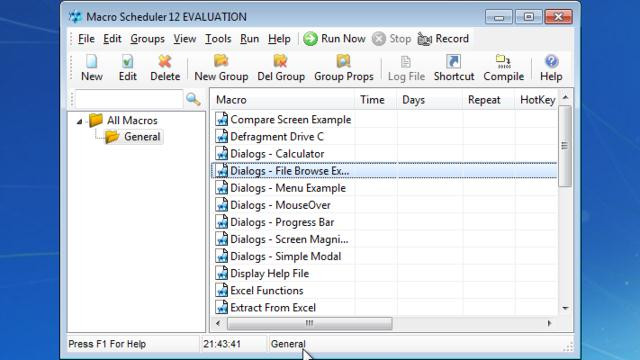
Task: Click the Days column header
Action: [x=429, y=100]
